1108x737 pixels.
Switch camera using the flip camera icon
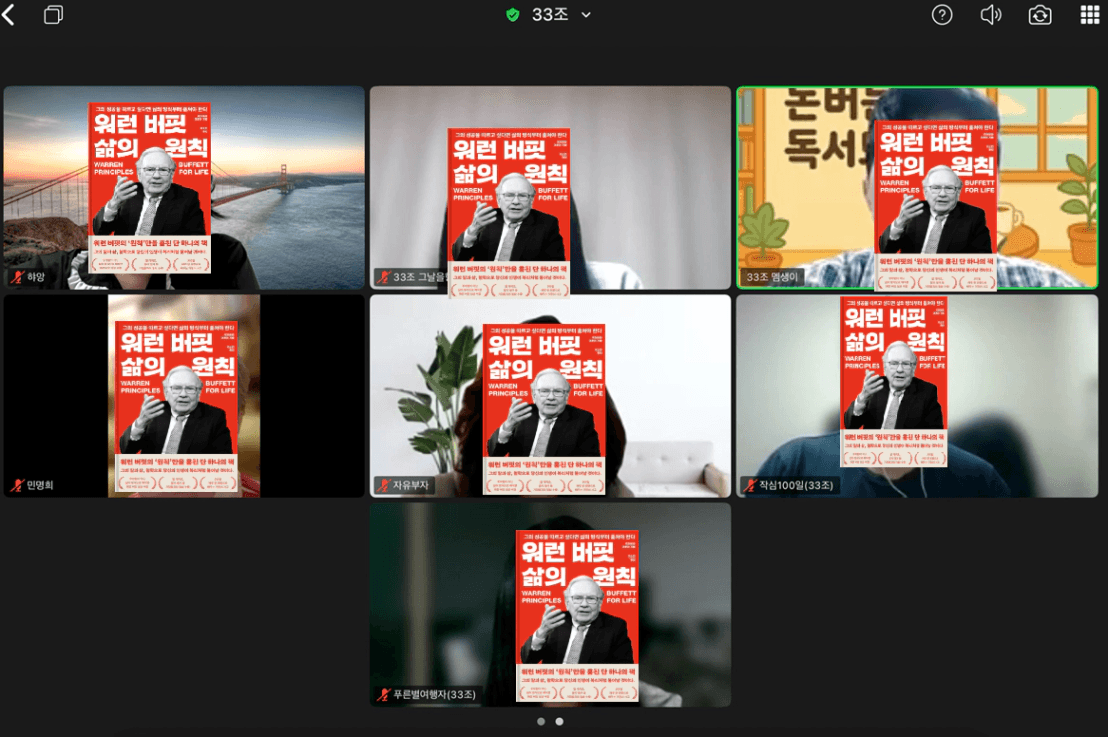coord(1040,15)
